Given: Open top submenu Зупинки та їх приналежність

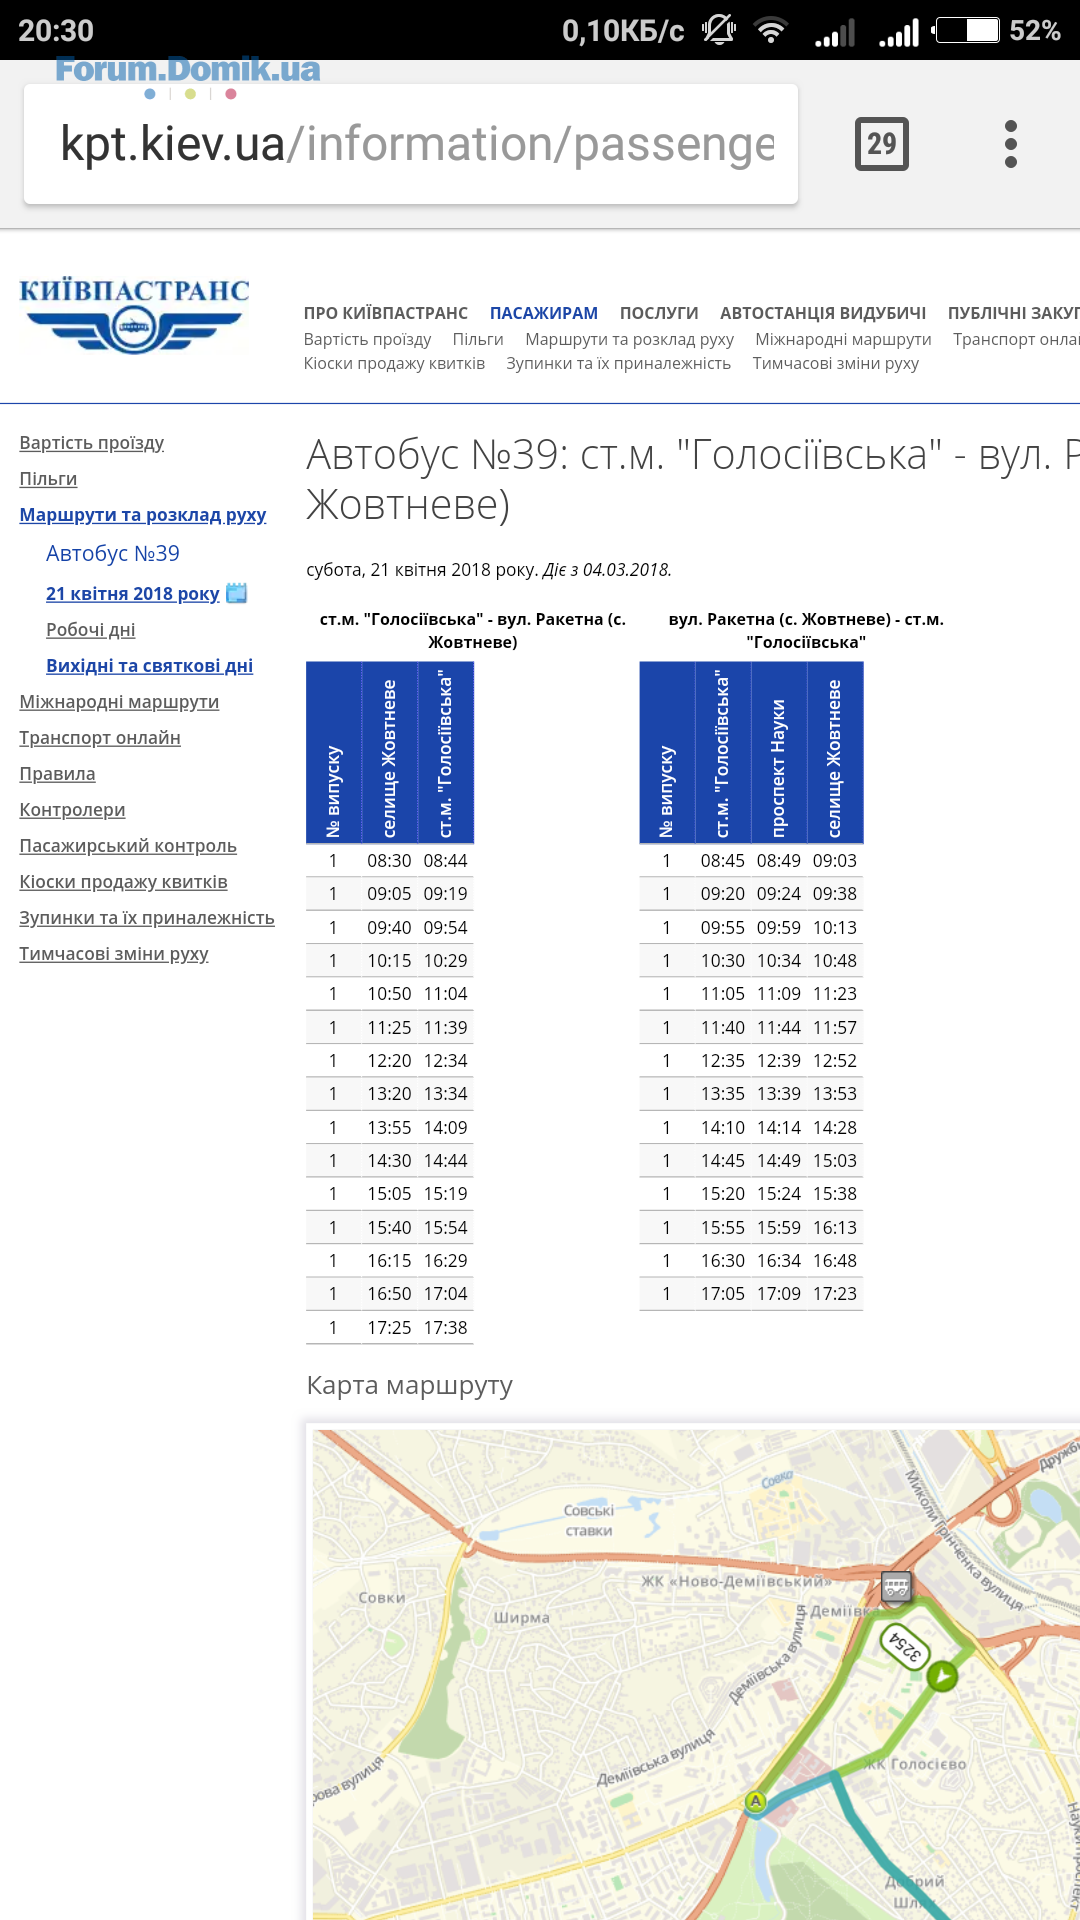Looking at the screenshot, I should 618,363.
